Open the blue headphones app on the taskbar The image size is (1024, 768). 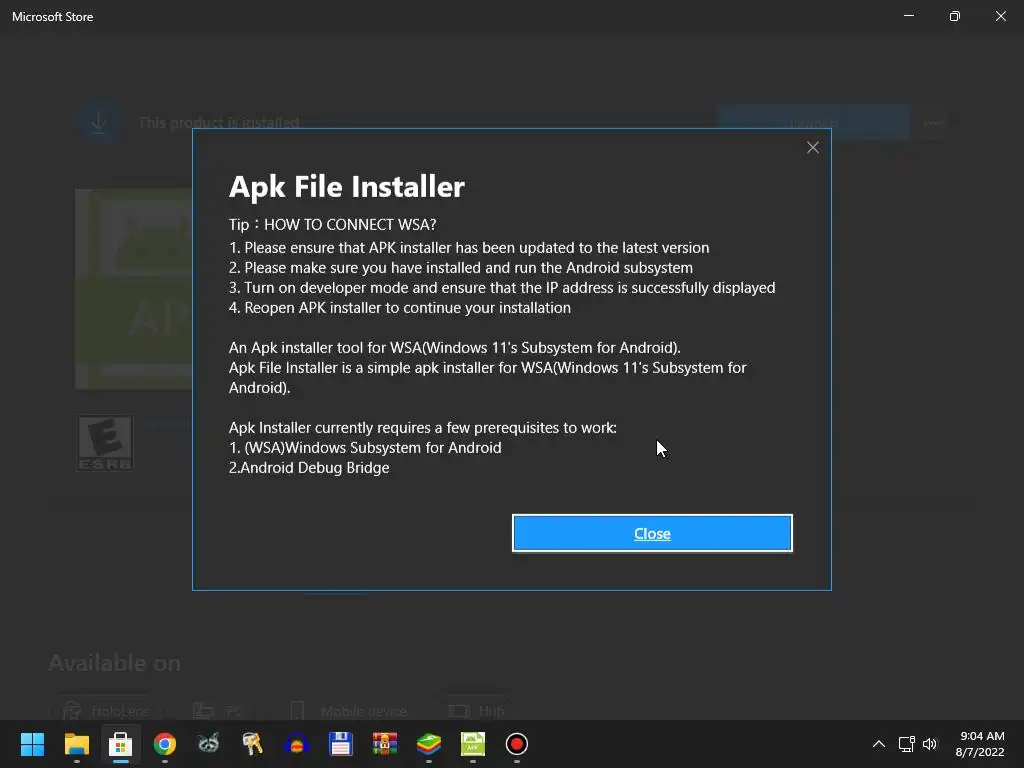pos(296,744)
